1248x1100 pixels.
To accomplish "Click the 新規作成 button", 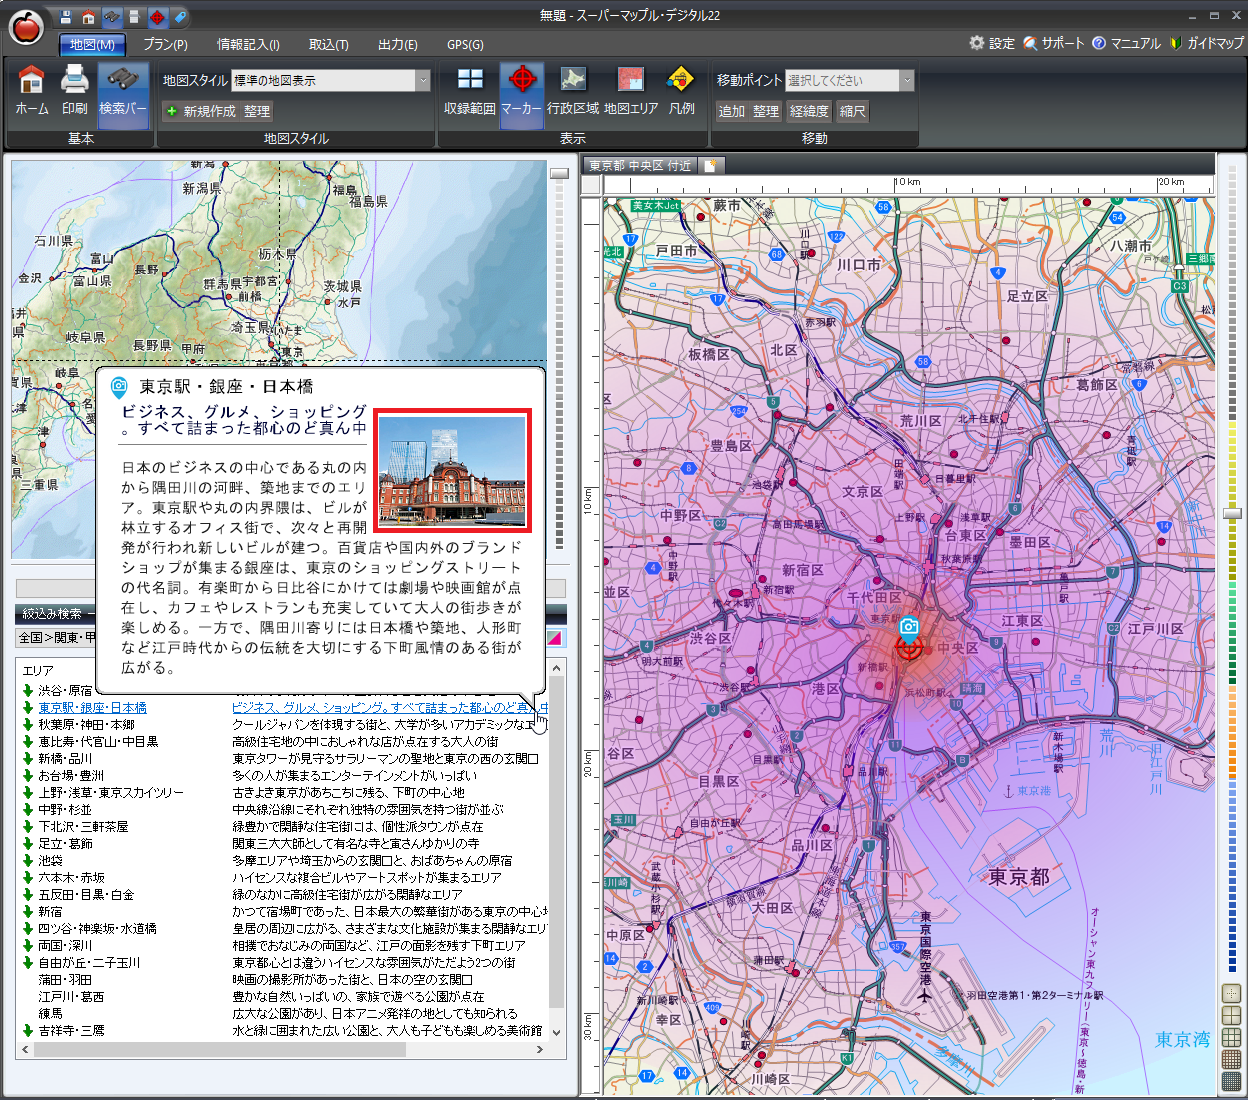I will point(201,111).
